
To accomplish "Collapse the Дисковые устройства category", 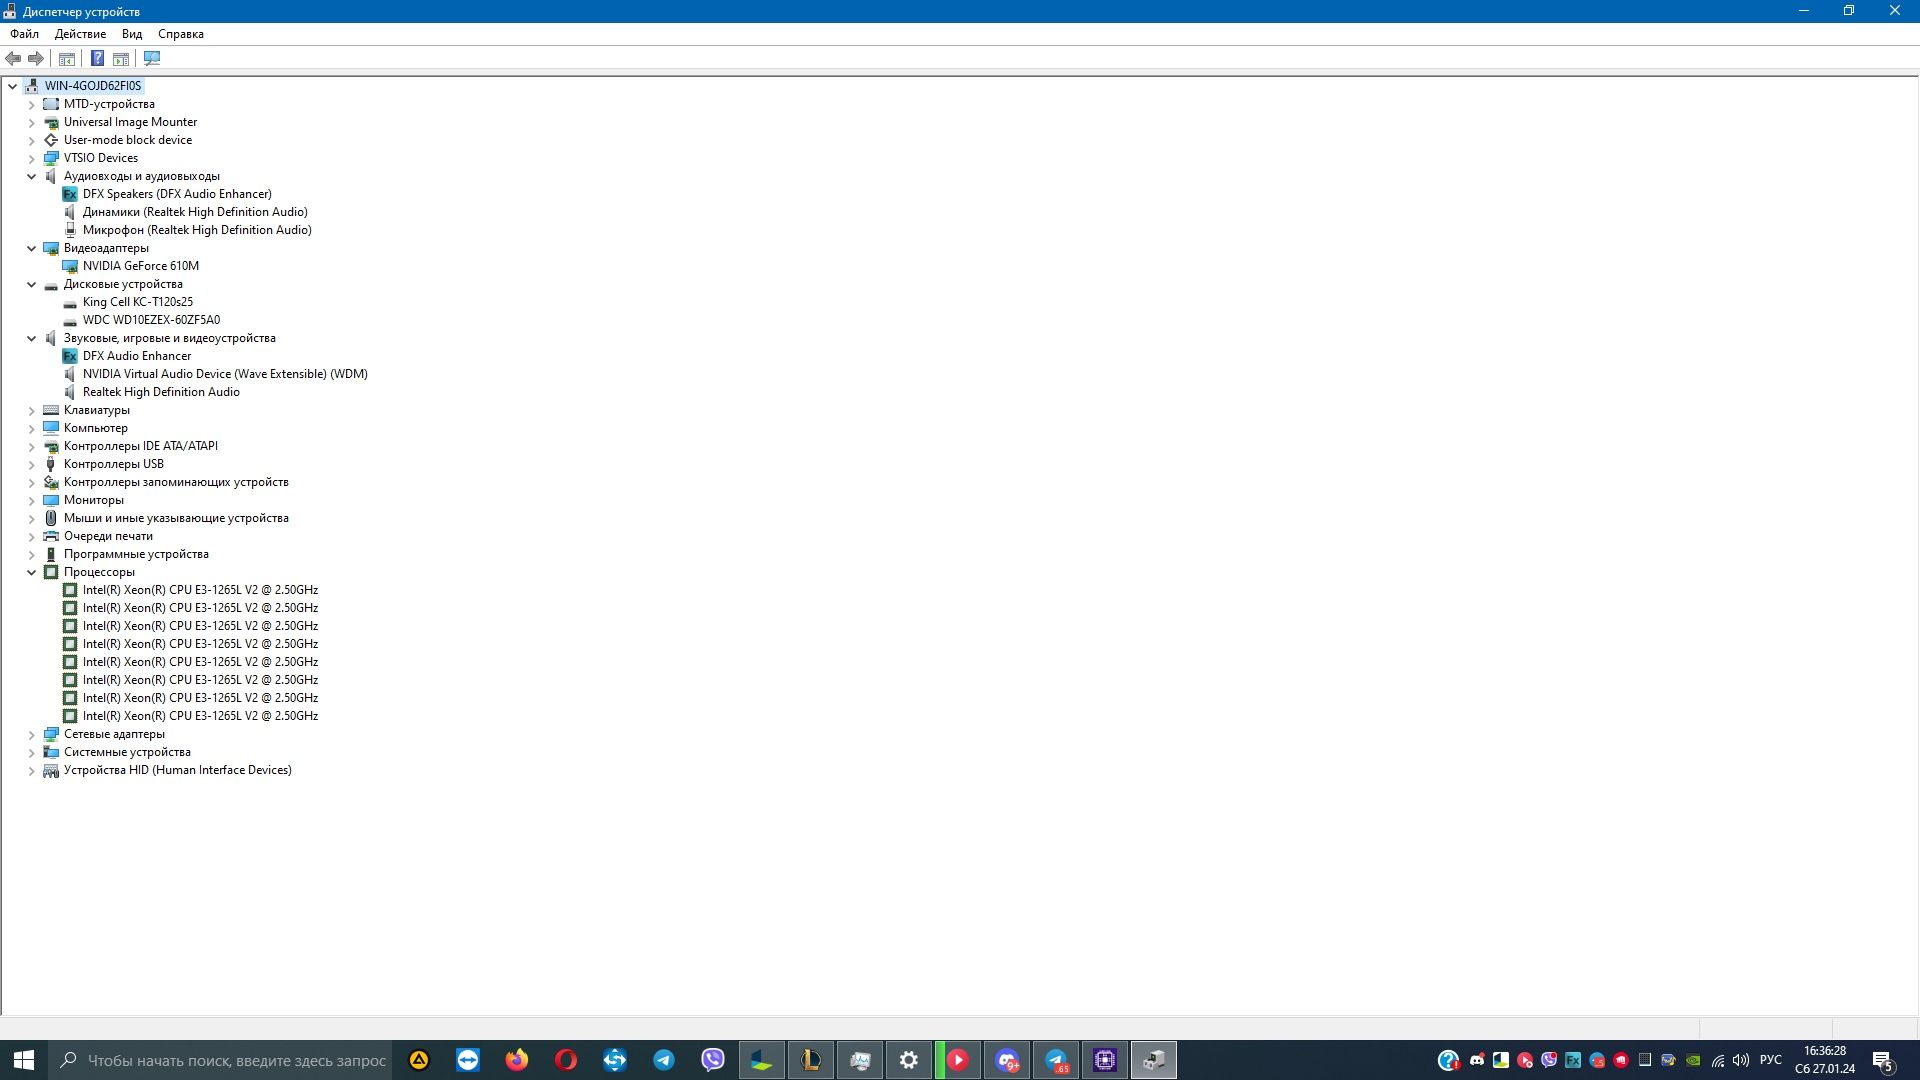I will [31, 284].
